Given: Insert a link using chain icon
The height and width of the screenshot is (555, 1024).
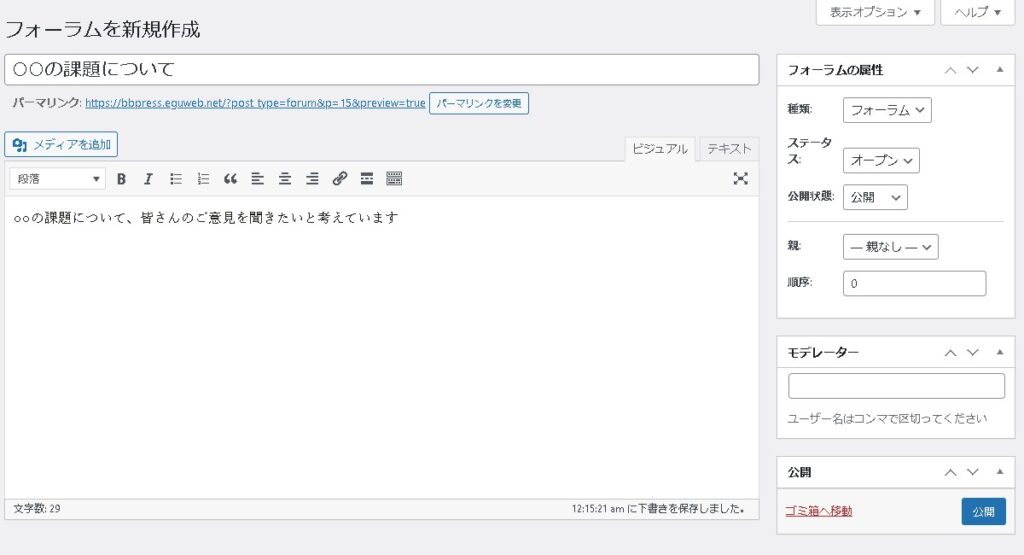Looking at the screenshot, I should coord(339,179).
